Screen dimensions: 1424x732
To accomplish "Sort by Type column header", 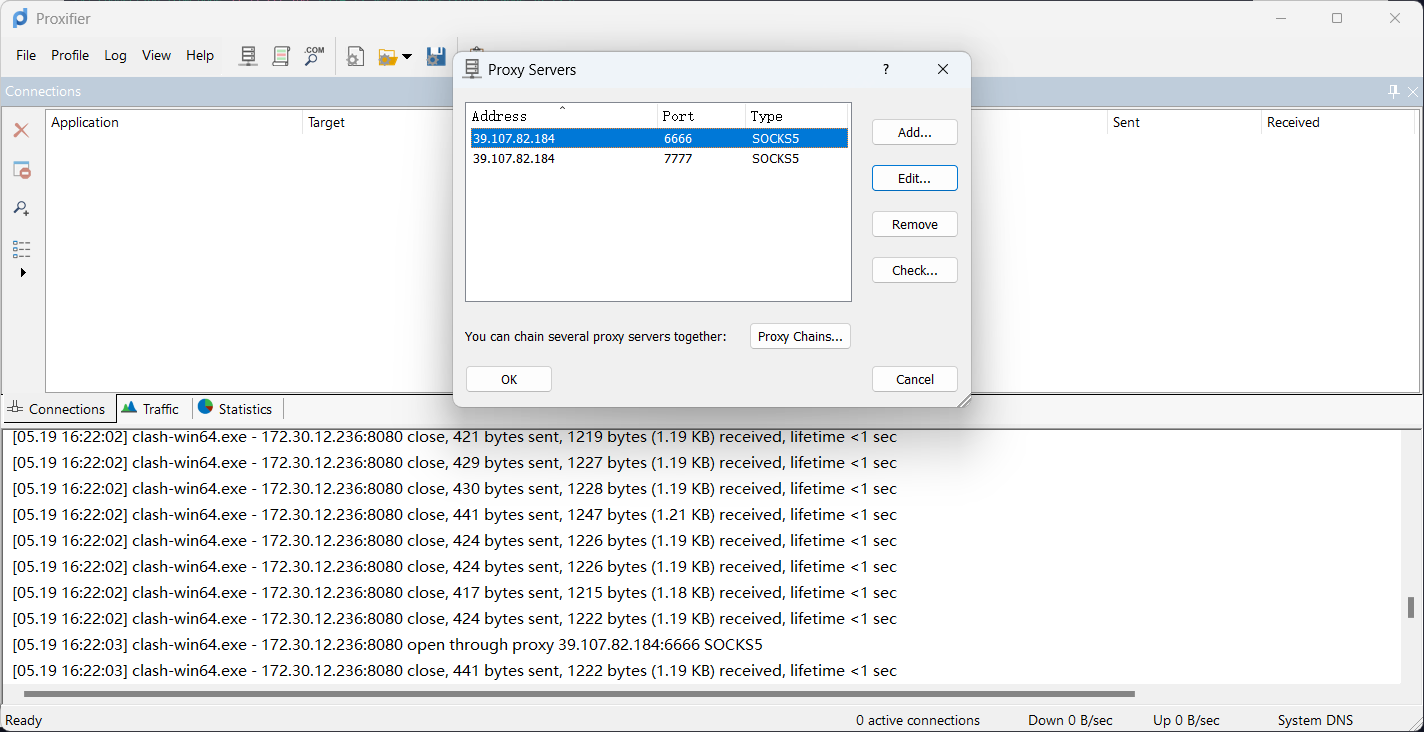I will tap(797, 116).
